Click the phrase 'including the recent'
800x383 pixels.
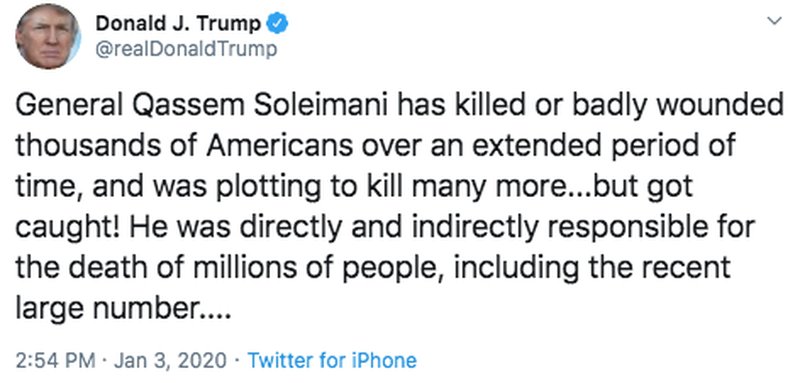592,267
